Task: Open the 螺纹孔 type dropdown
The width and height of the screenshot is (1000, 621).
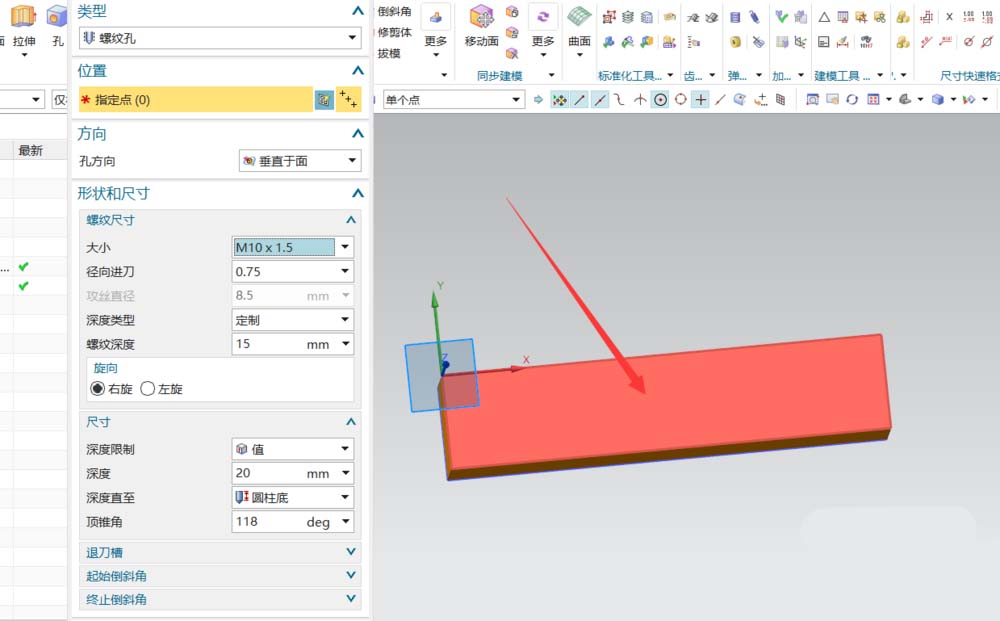Action: (x=220, y=38)
